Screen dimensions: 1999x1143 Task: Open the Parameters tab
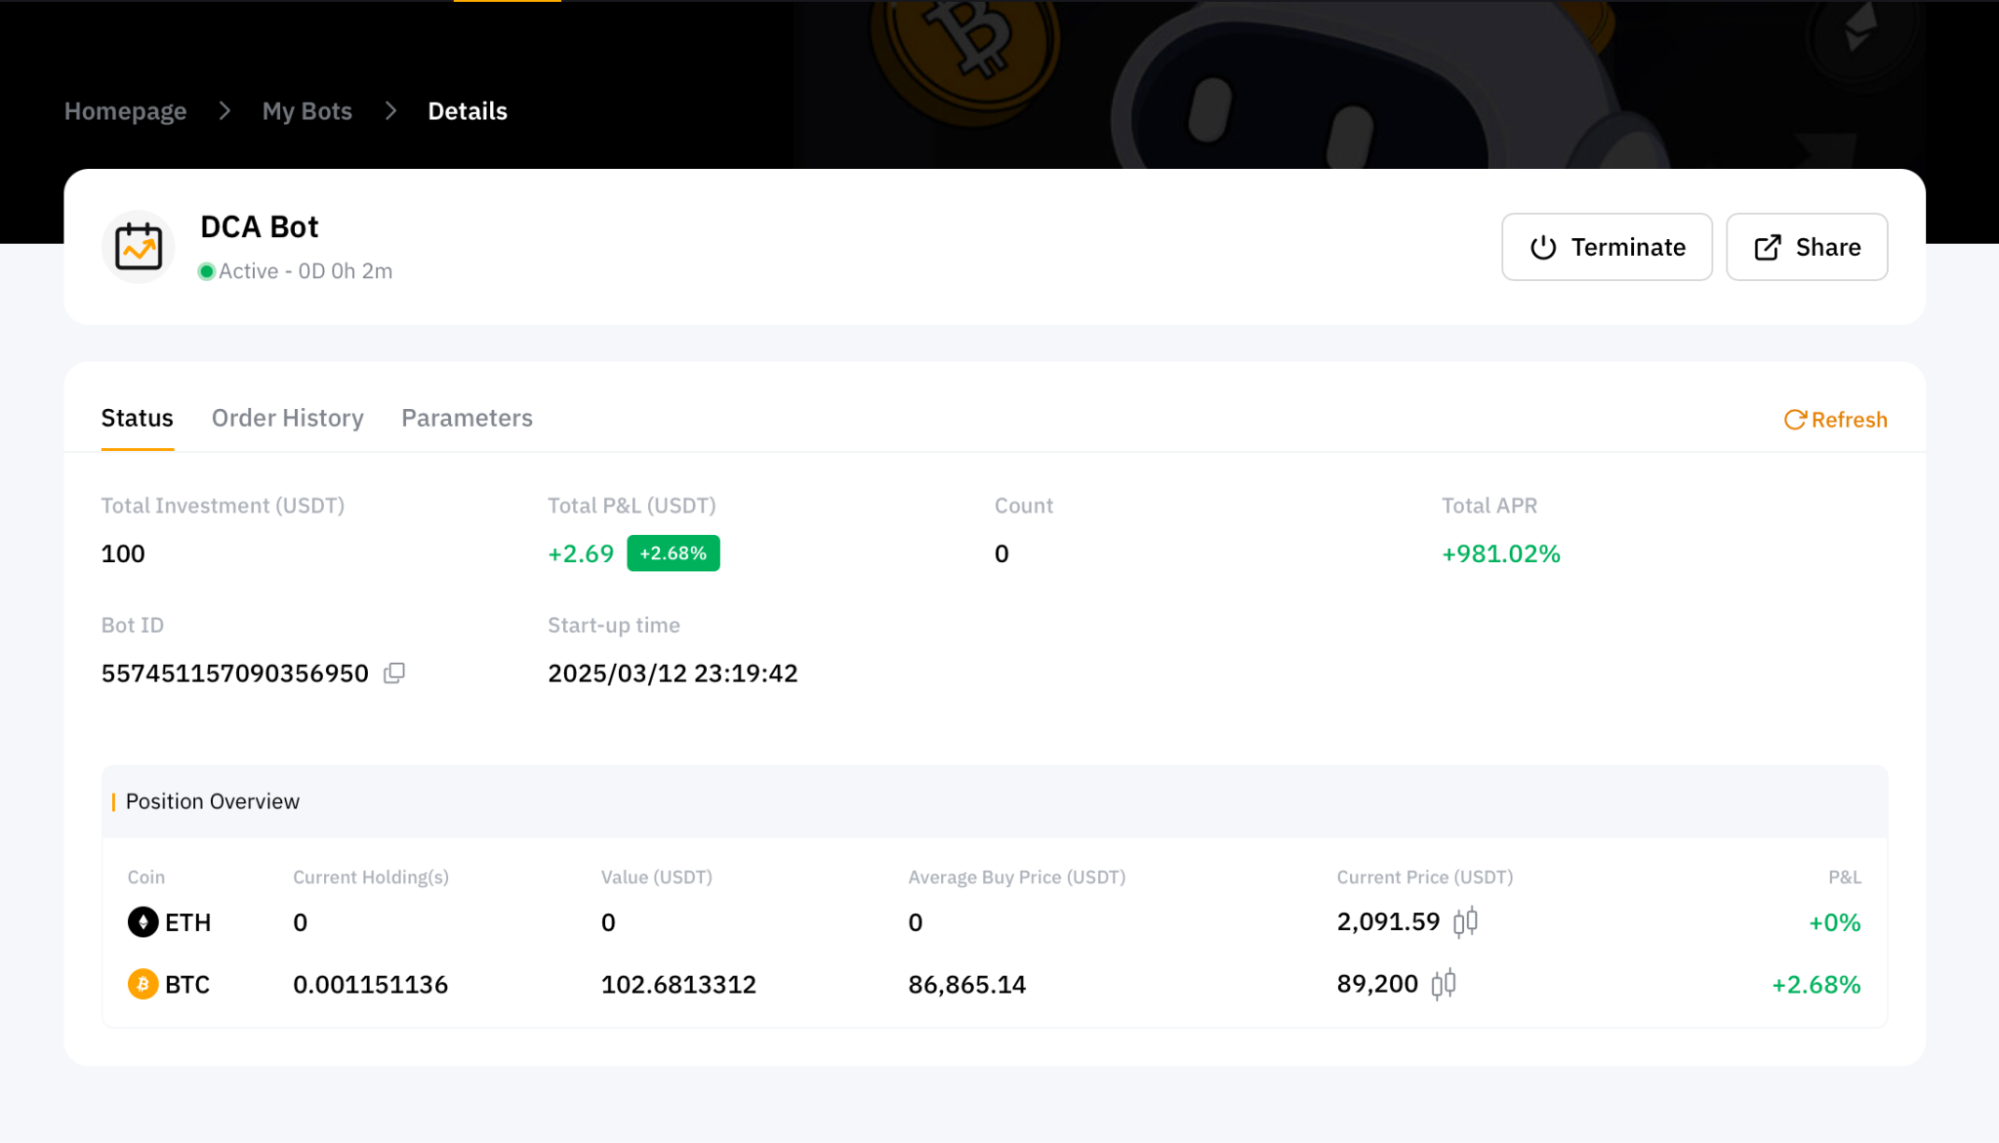pos(466,418)
